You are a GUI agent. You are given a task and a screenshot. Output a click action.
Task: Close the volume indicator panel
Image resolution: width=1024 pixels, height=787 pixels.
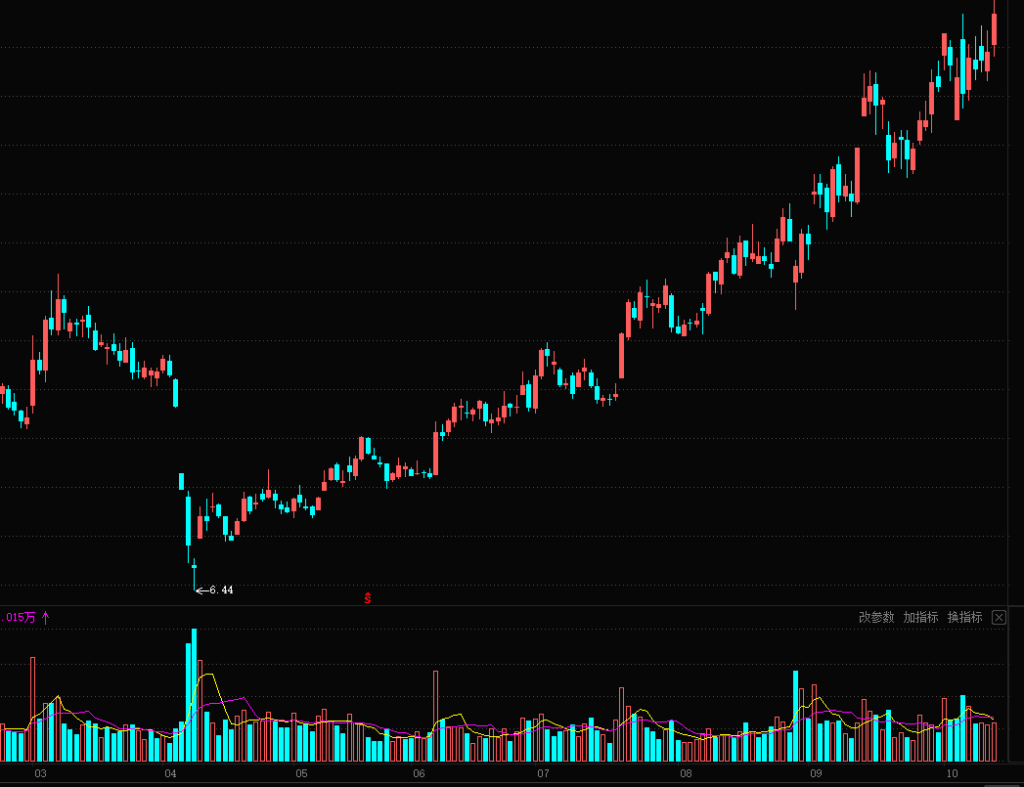998,617
